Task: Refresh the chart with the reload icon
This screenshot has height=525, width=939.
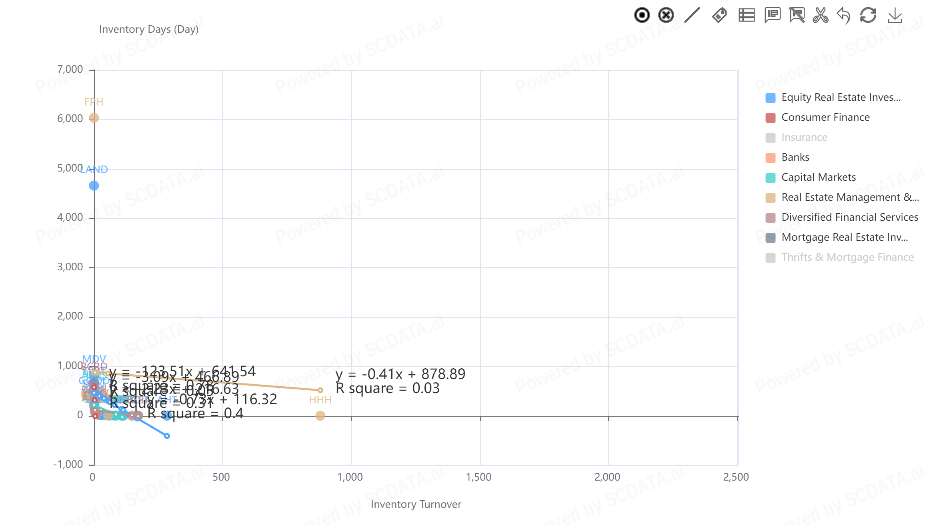Action: click(x=868, y=15)
